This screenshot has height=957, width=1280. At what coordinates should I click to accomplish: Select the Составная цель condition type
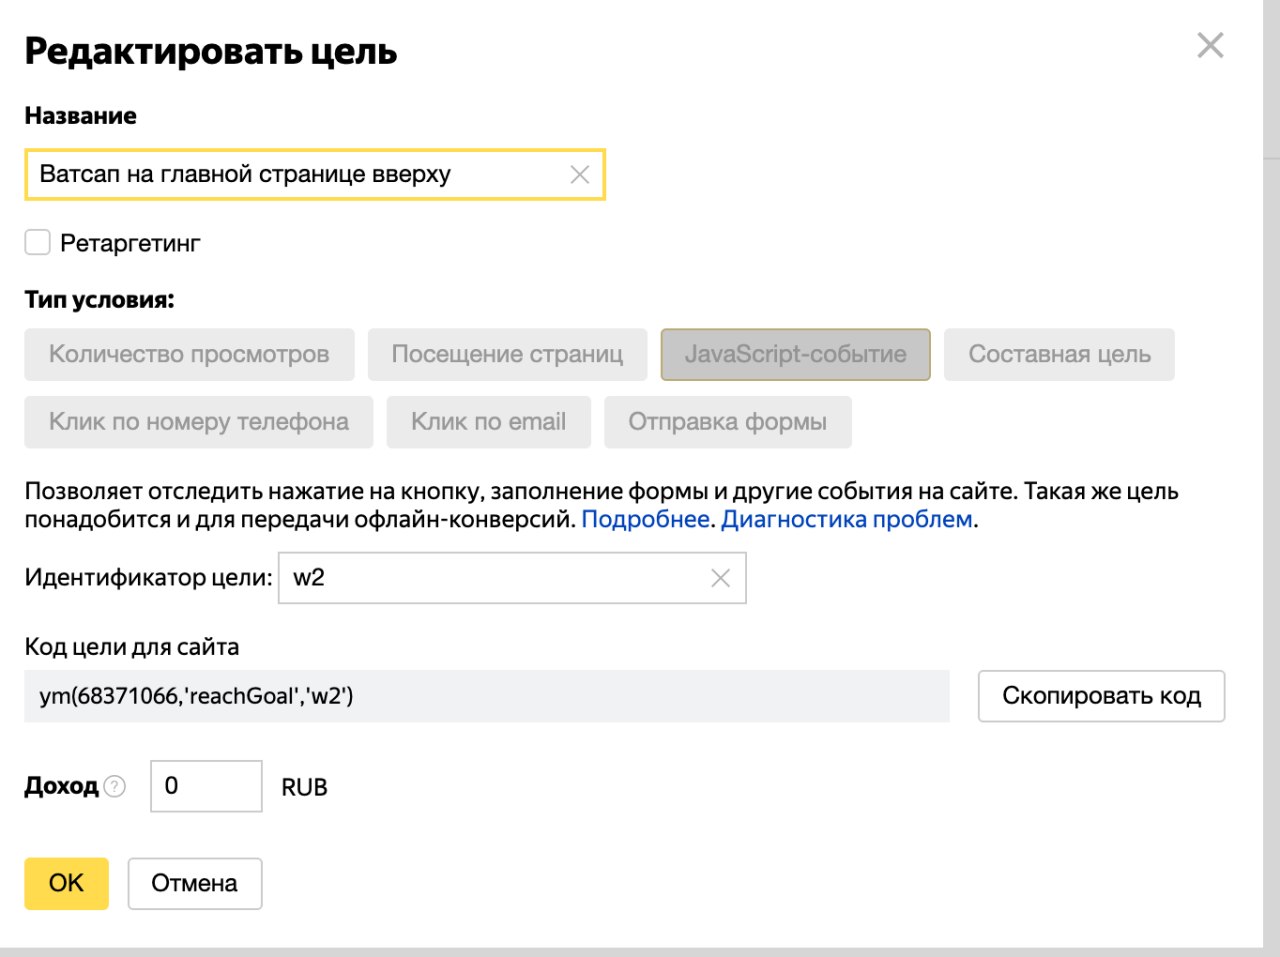1059,354
